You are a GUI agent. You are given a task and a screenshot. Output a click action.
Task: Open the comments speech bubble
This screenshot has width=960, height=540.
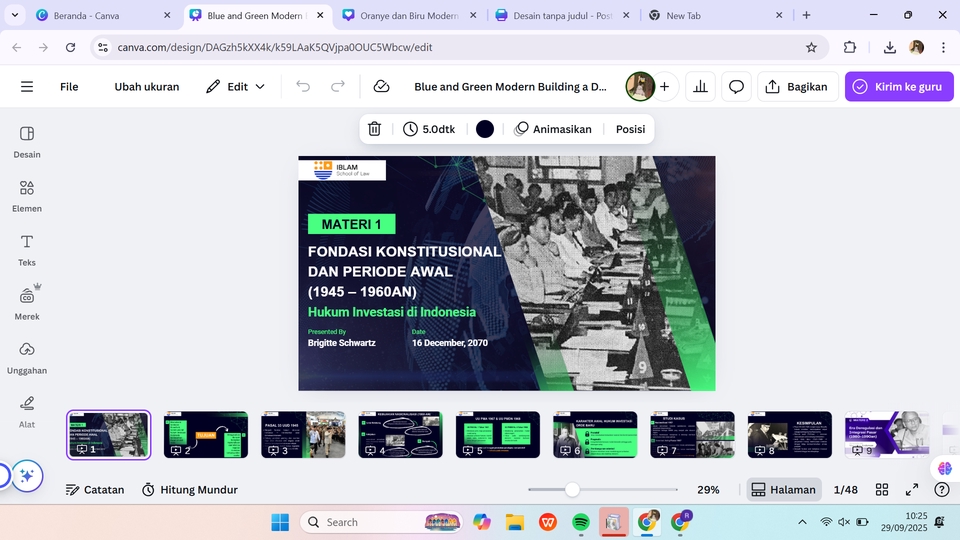[737, 86]
